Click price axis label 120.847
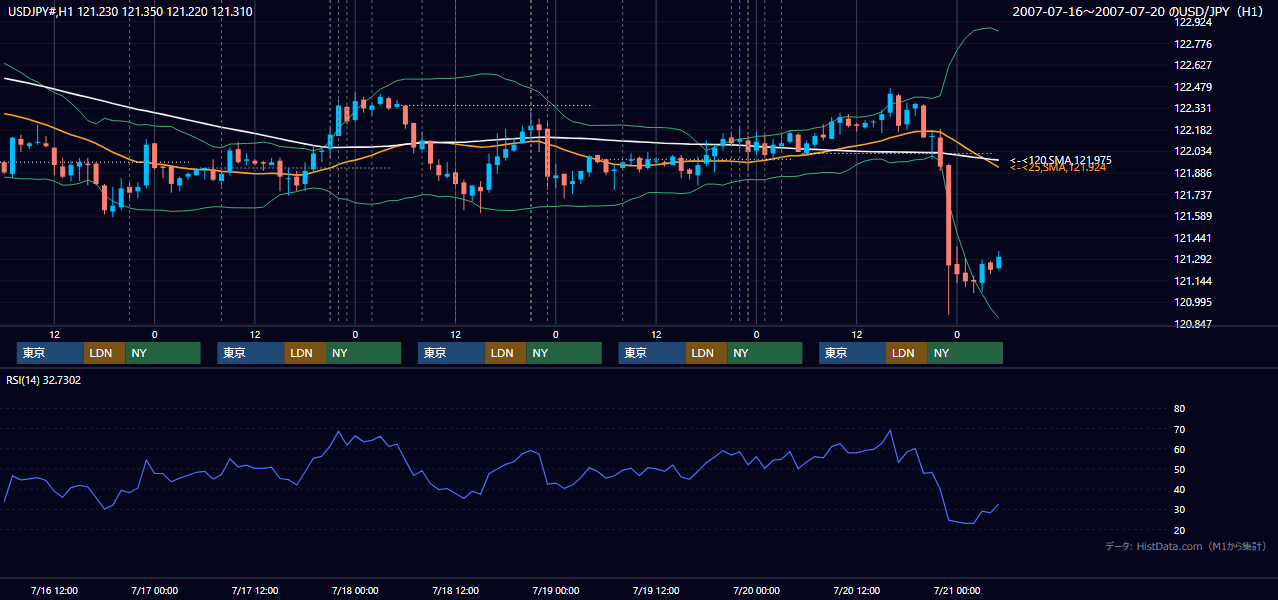Screen dimensions: 1278x600 pos(1194,324)
